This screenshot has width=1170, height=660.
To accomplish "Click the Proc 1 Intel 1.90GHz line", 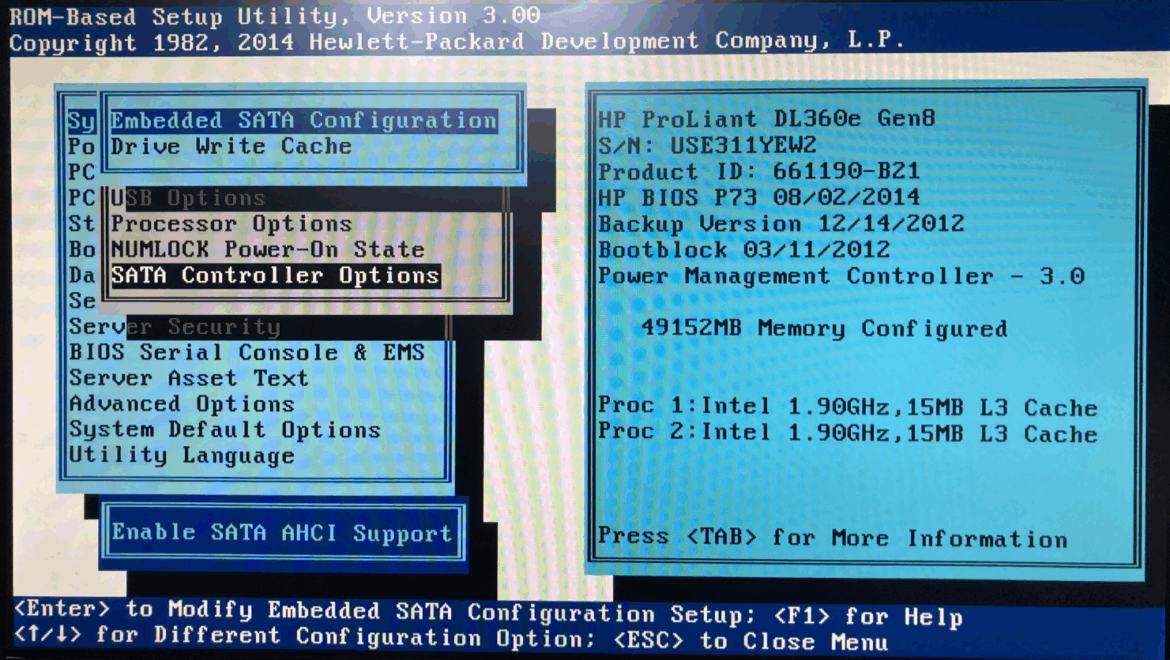I will coord(847,408).
